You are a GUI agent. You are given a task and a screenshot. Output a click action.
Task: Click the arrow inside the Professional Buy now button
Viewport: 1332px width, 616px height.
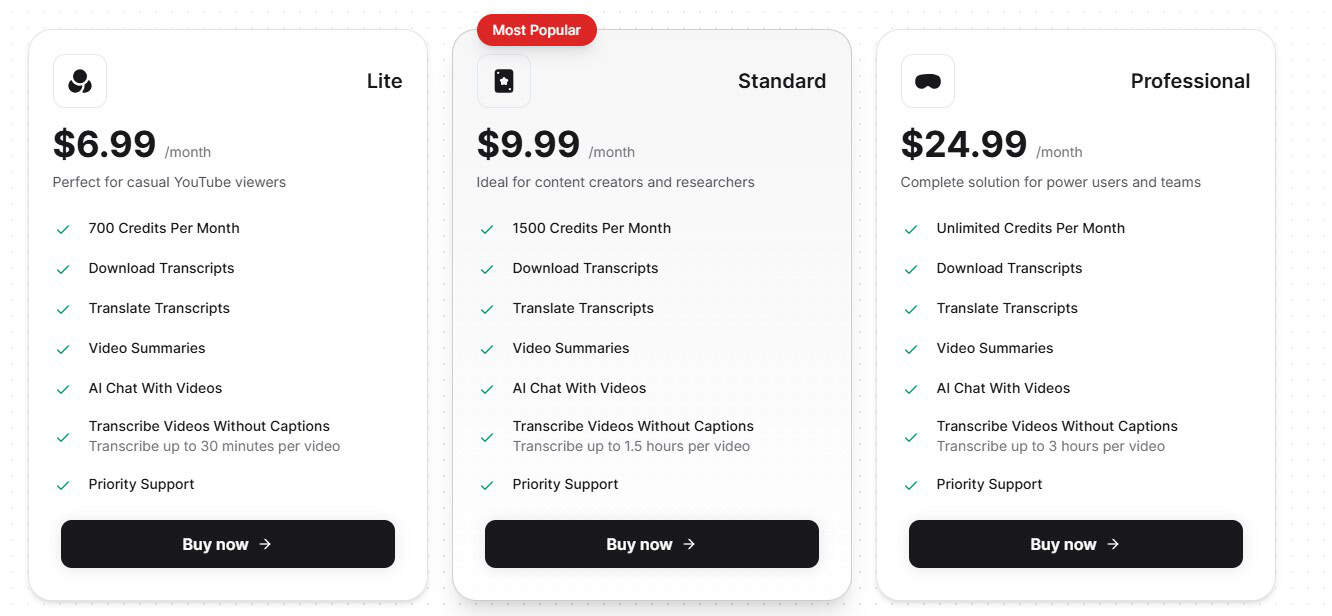pyautogui.click(x=1112, y=544)
